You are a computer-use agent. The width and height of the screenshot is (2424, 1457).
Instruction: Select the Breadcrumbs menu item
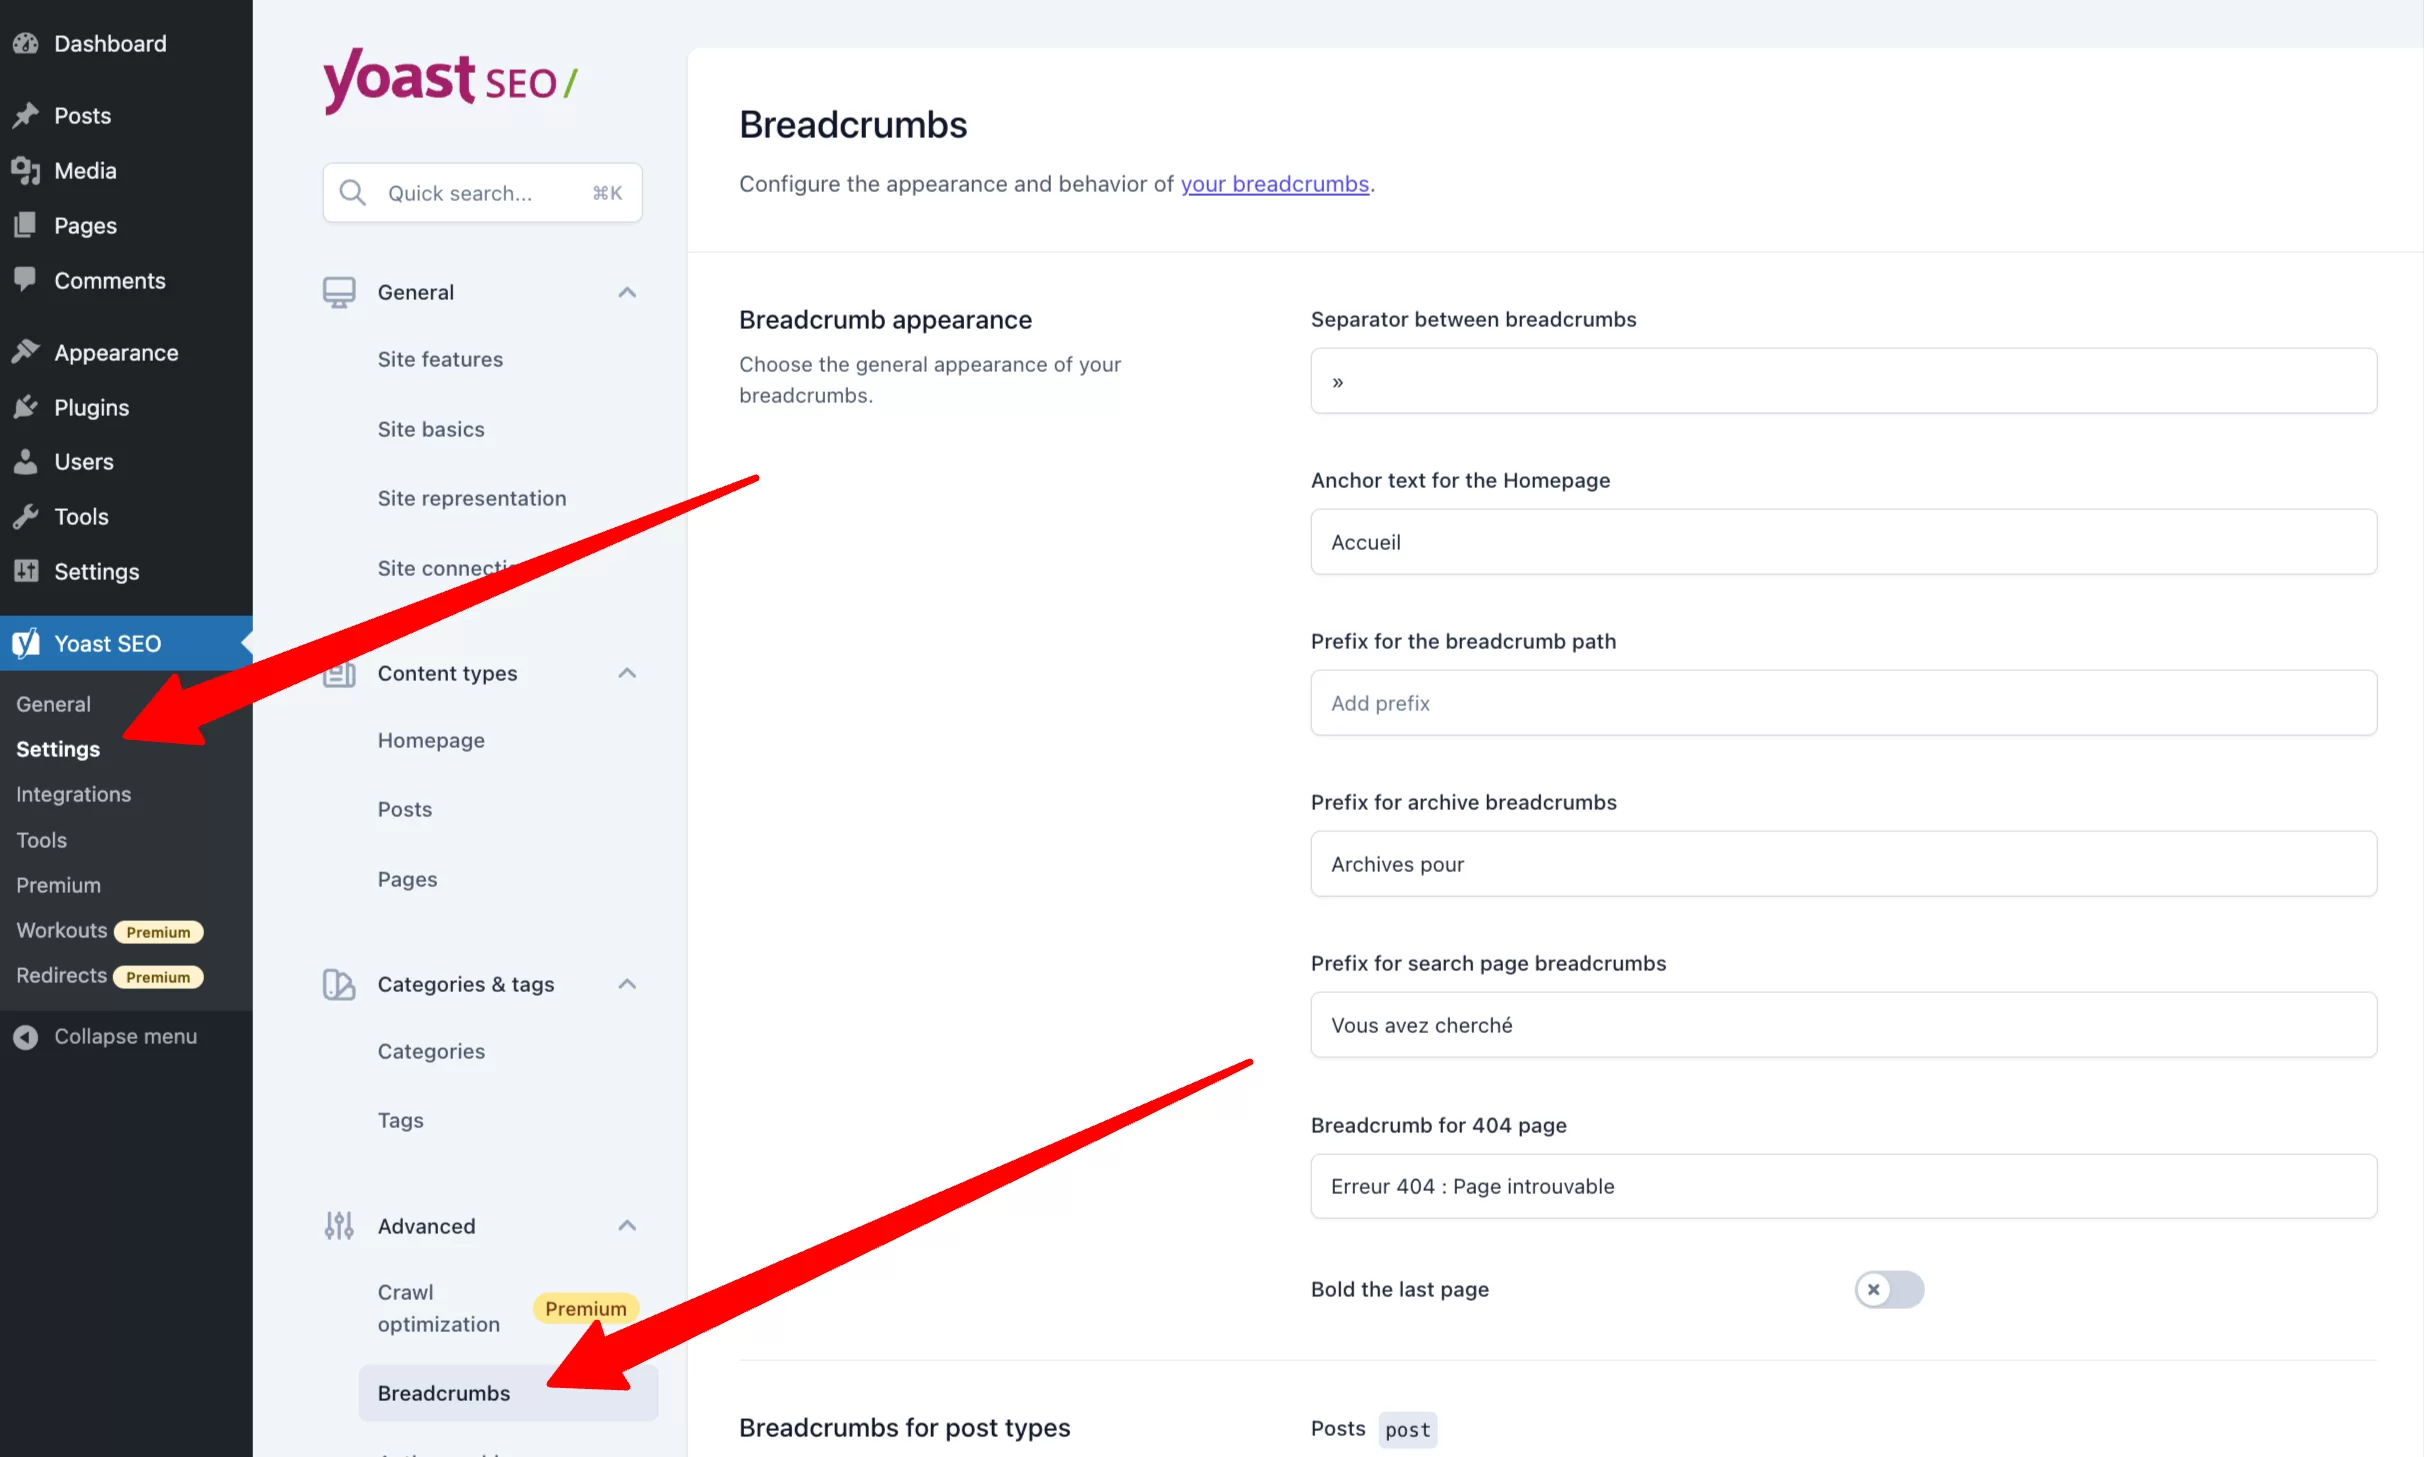443,1391
